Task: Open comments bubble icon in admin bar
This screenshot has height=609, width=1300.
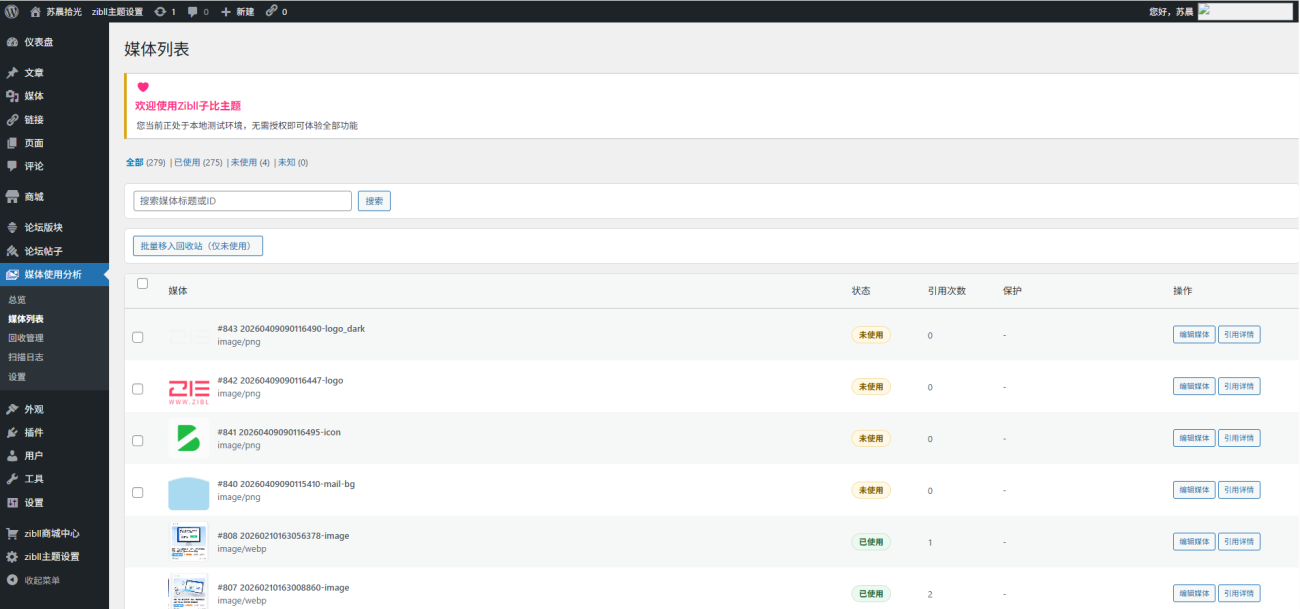Action: [x=193, y=11]
